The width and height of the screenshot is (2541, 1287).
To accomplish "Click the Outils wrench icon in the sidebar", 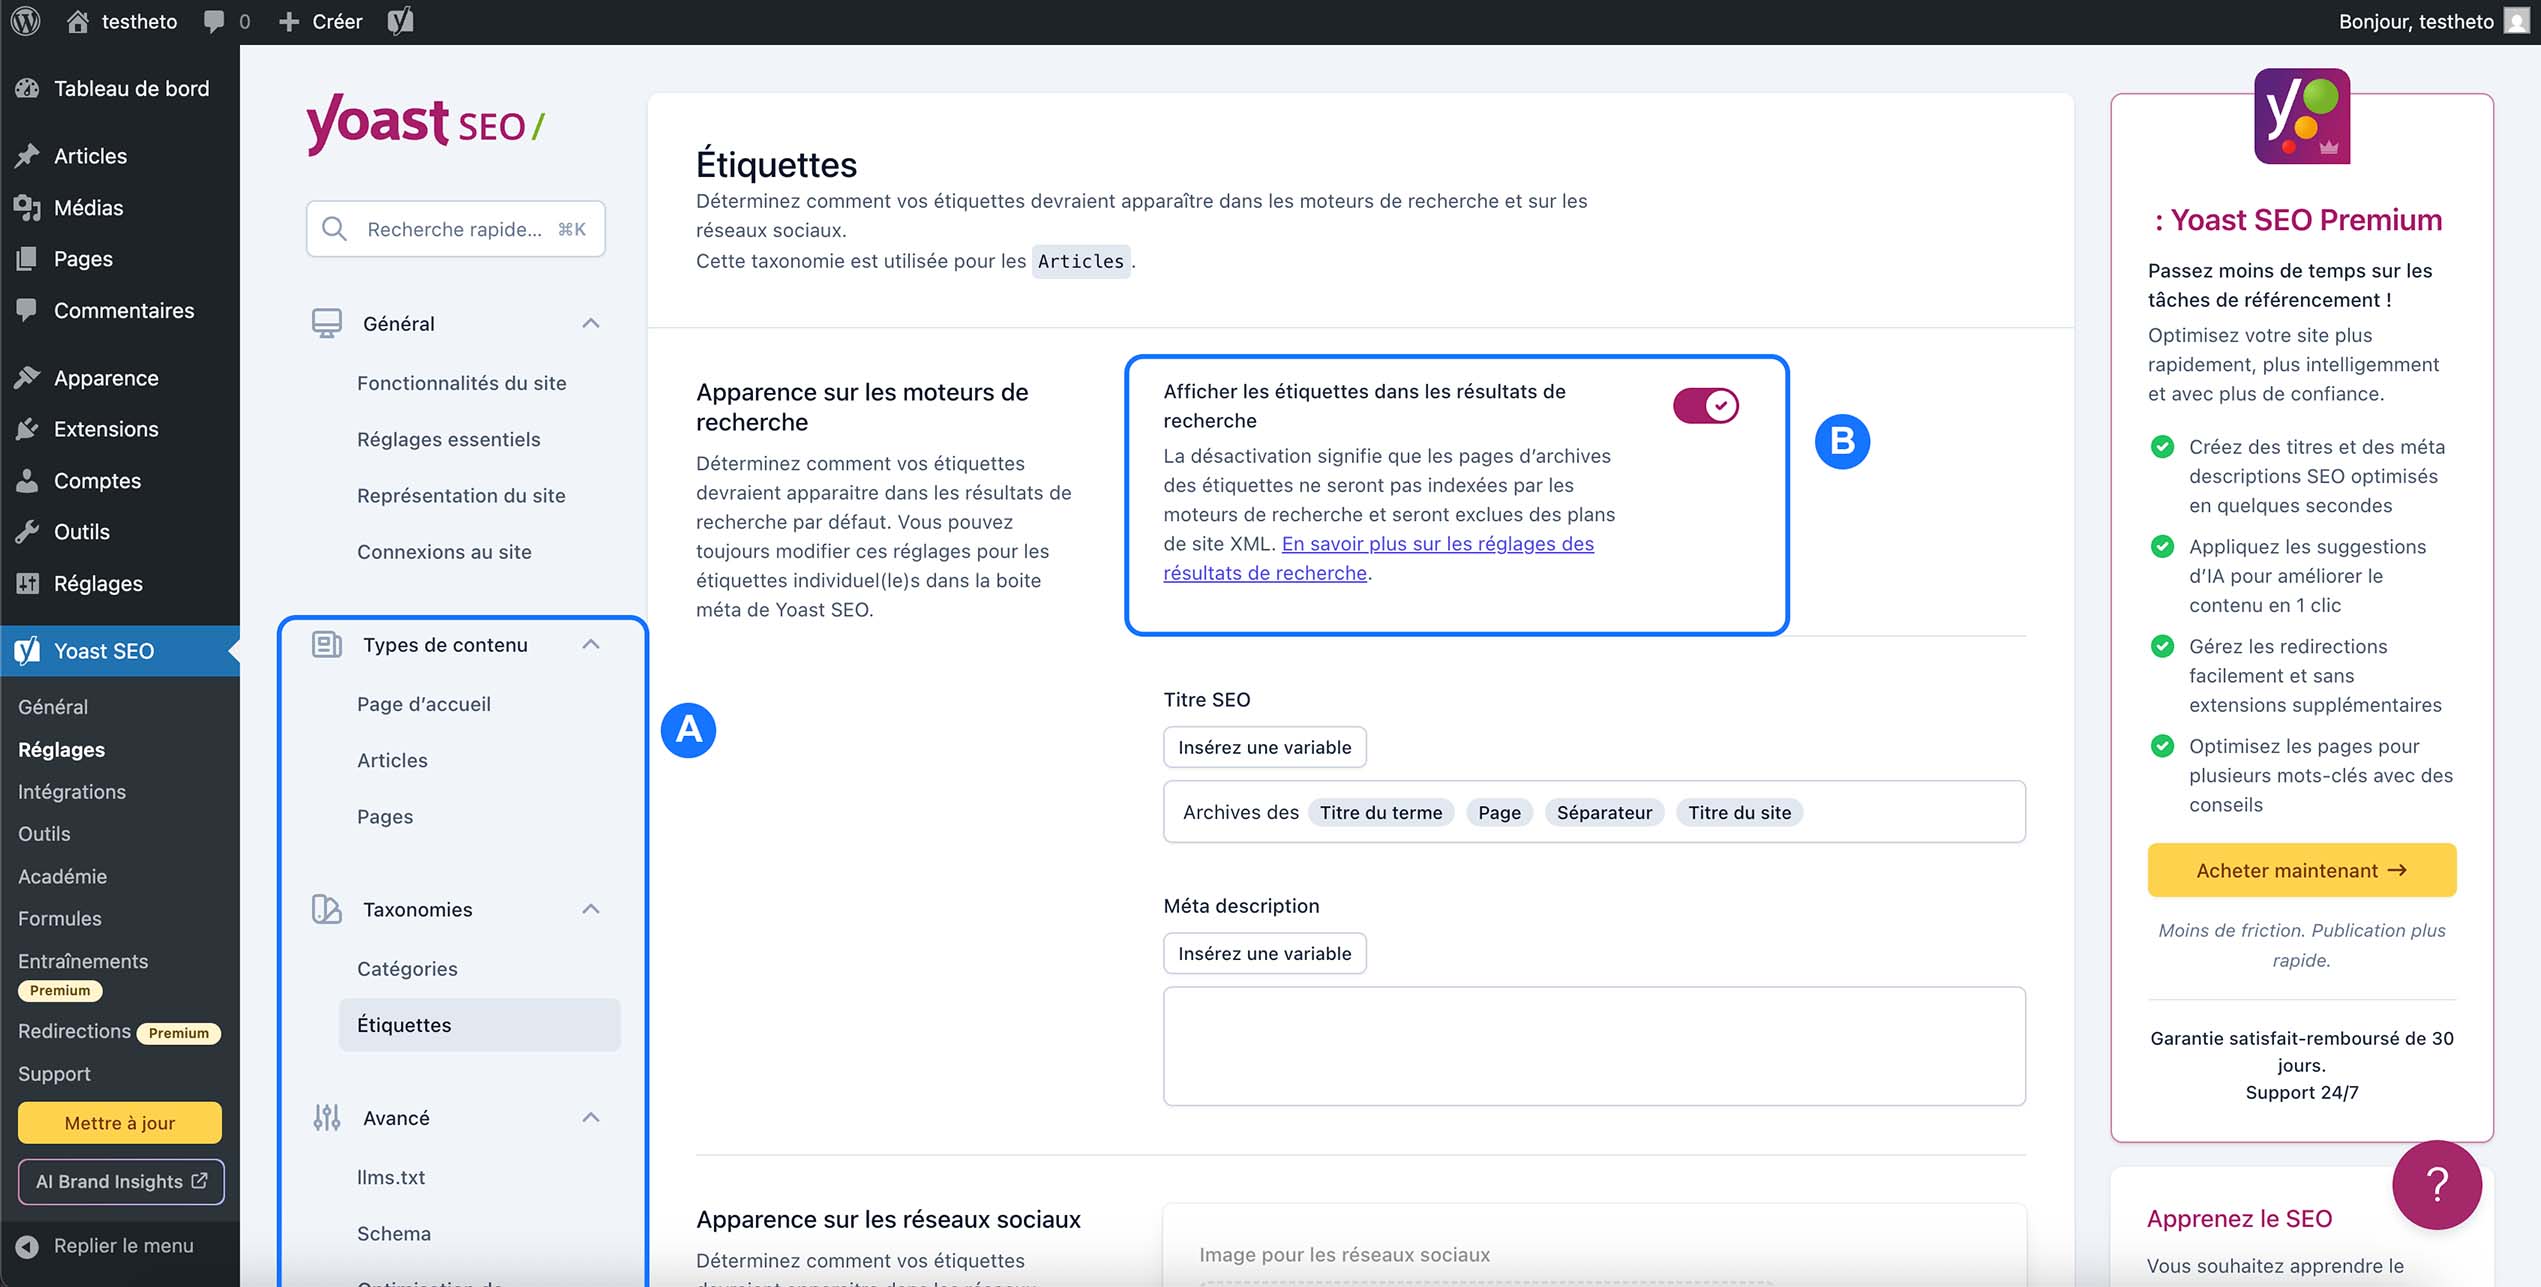I will pyautogui.click(x=29, y=531).
